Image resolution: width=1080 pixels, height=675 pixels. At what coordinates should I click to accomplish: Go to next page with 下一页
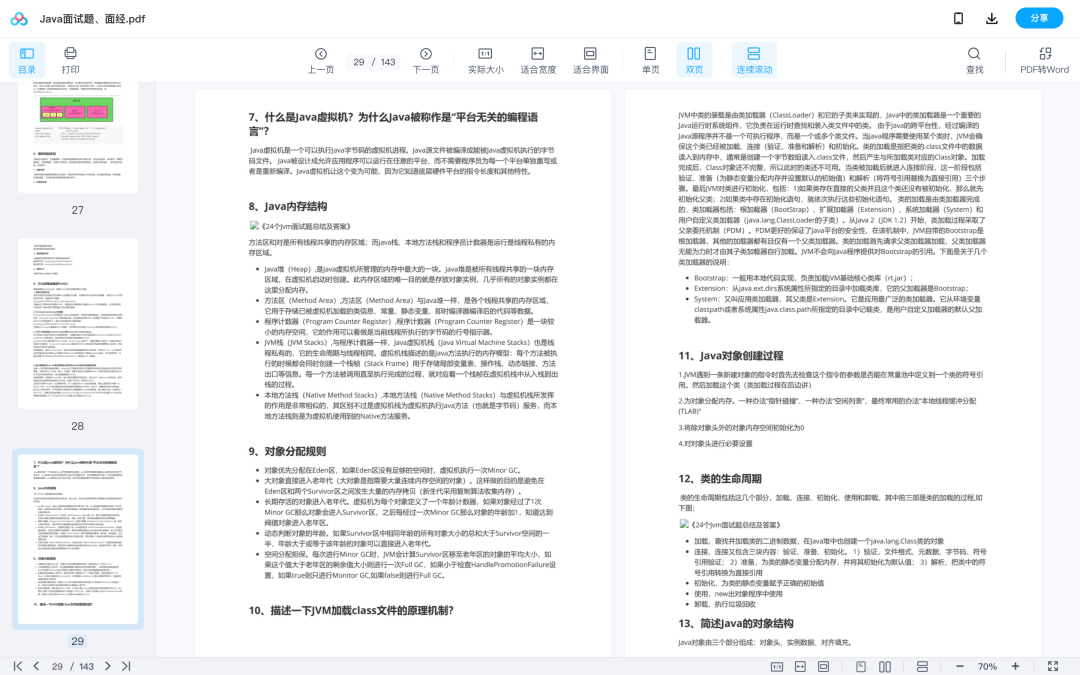click(426, 60)
